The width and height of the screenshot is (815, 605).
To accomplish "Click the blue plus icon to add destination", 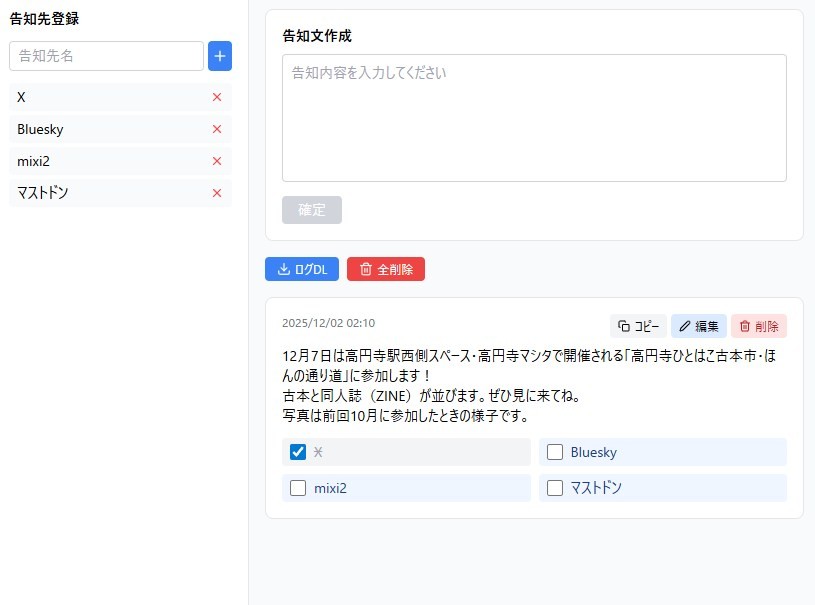I will (x=220, y=56).
